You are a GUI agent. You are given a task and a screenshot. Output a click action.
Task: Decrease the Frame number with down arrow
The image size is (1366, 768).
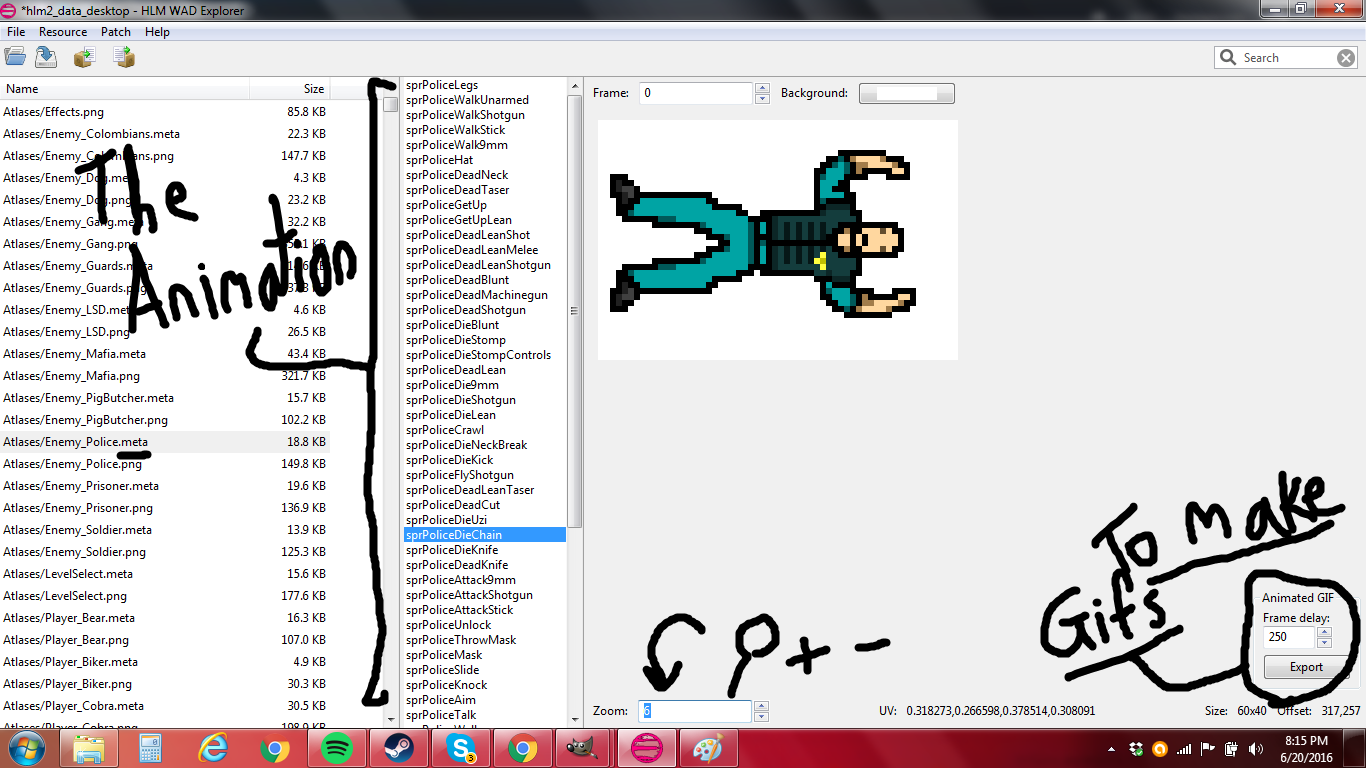point(763,98)
